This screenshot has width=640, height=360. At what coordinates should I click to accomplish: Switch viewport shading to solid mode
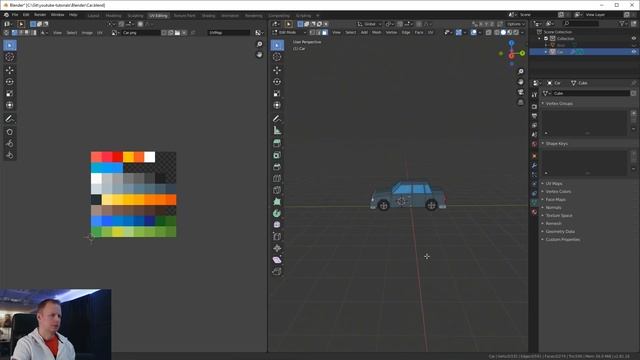(x=503, y=32)
